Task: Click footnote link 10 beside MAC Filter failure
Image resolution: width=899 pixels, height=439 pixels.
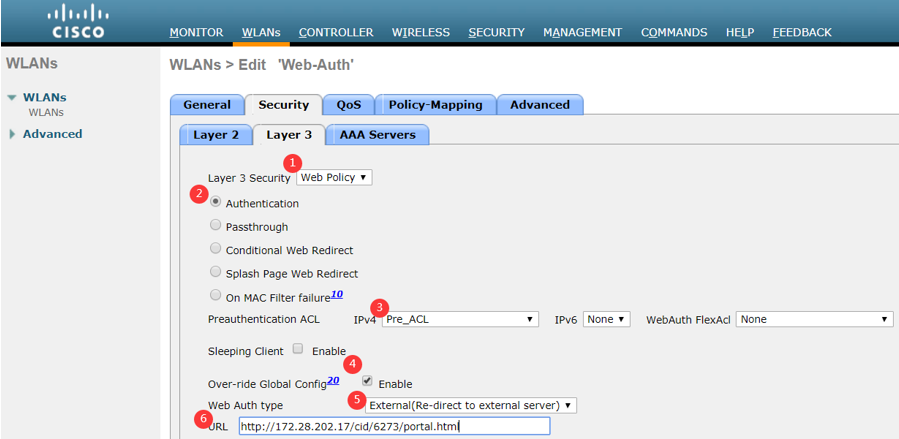Action: click(x=336, y=294)
